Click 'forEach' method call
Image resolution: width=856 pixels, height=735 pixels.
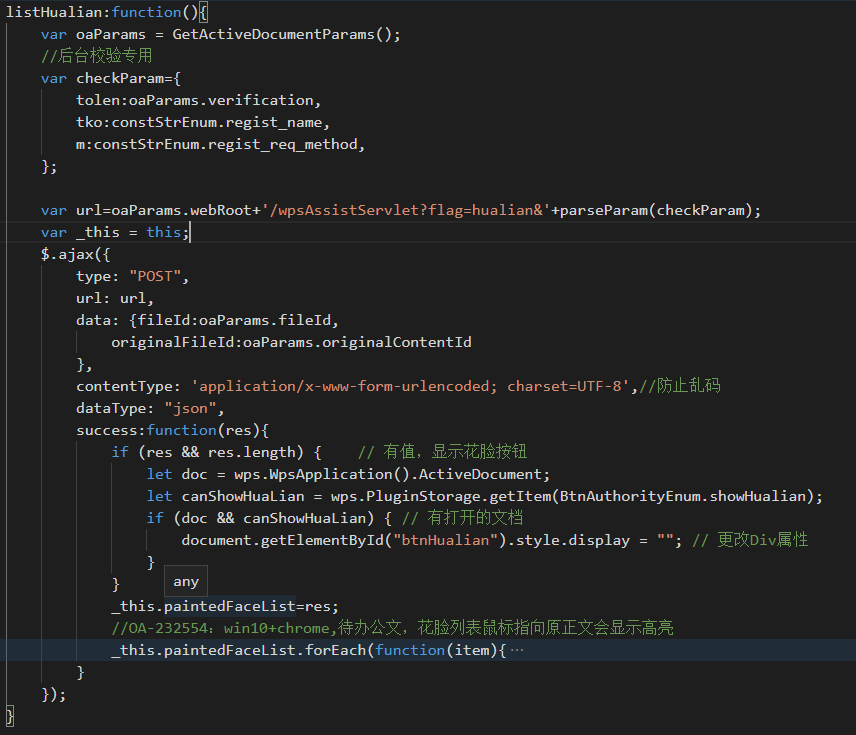(x=335, y=650)
